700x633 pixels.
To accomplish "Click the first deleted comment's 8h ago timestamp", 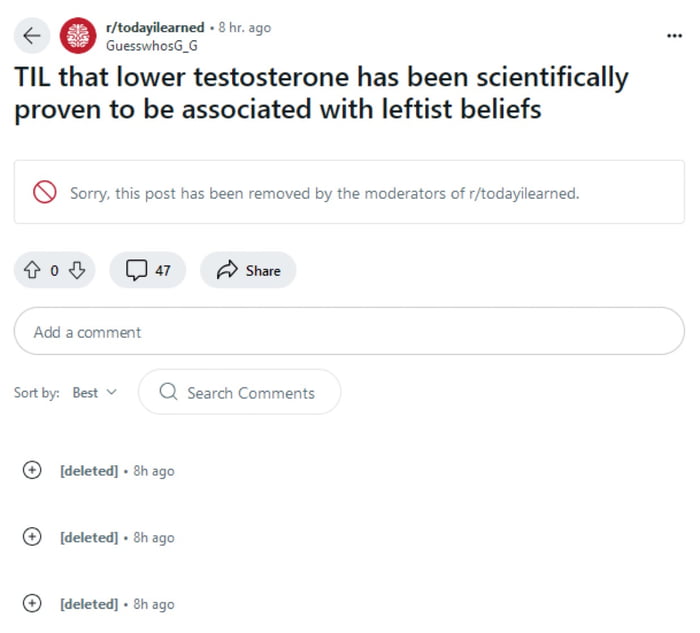I will (x=154, y=471).
